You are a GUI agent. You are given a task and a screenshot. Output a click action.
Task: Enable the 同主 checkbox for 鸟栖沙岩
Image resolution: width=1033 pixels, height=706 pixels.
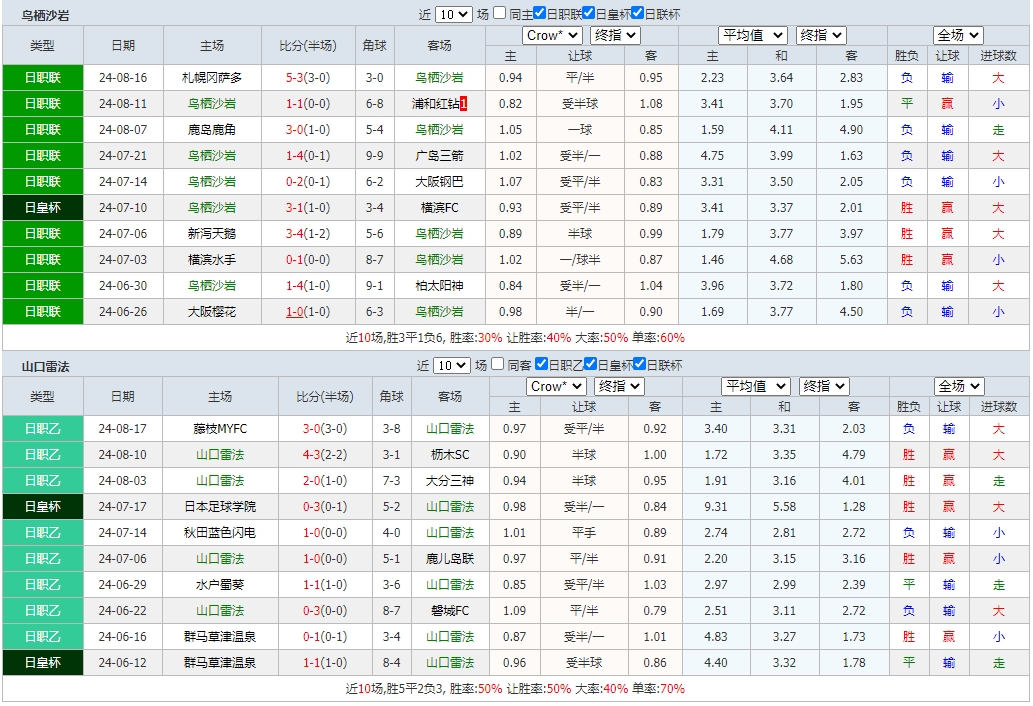tap(499, 13)
